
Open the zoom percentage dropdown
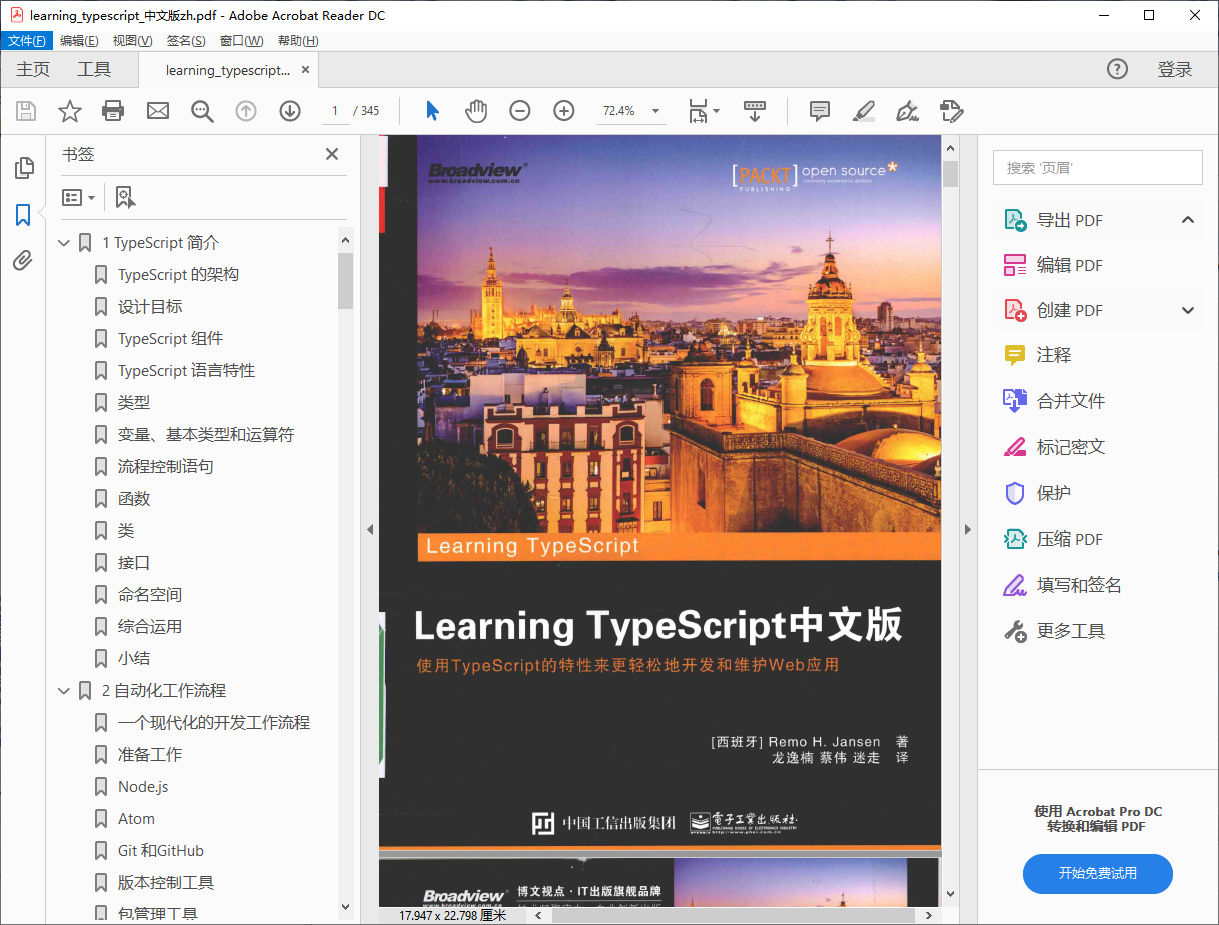[x=656, y=111]
